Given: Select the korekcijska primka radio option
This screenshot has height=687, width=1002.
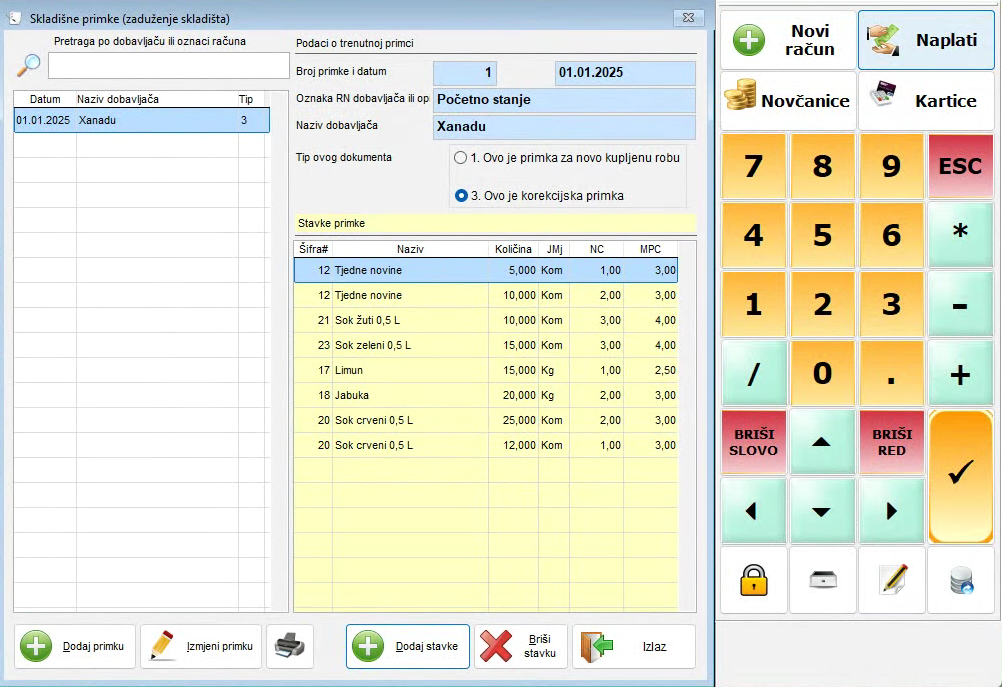Looking at the screenshot, I should pyautogui.click(x=461, y=196).
